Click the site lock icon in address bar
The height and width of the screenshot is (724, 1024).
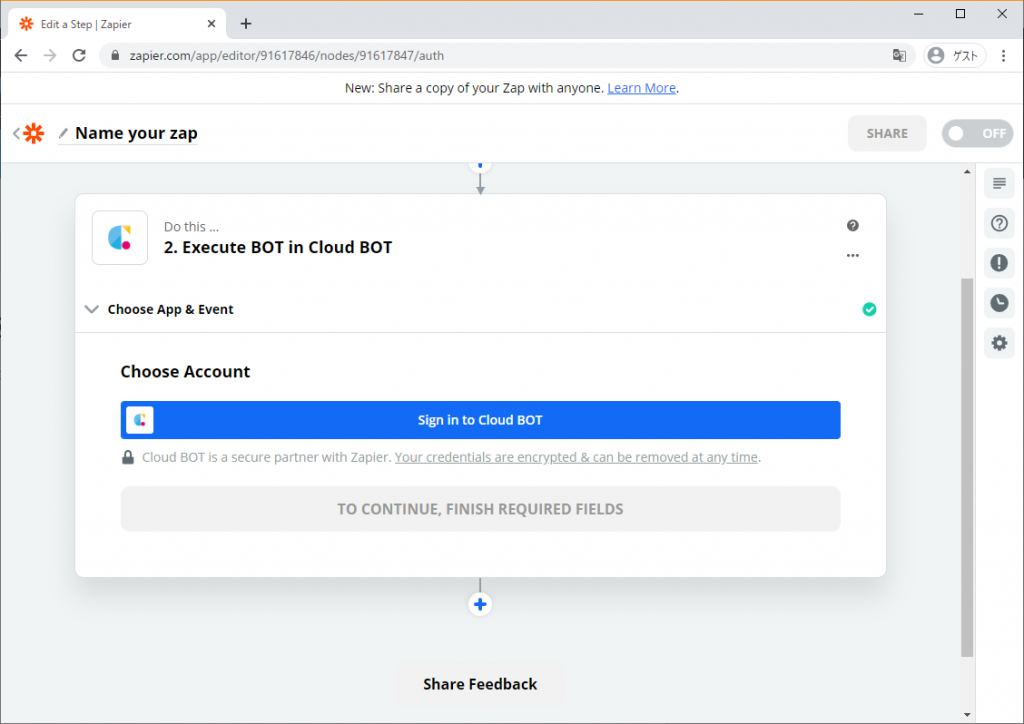[115, 55]
